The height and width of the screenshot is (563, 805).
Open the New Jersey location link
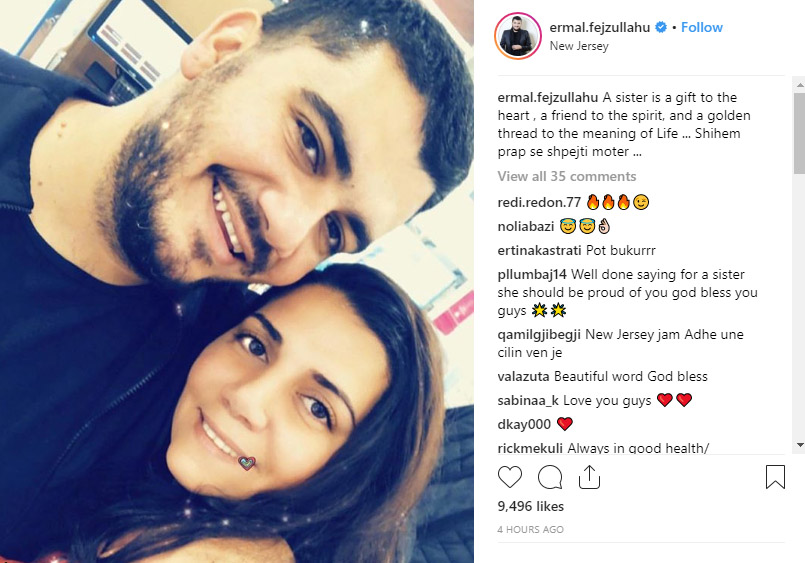[579, 46]
